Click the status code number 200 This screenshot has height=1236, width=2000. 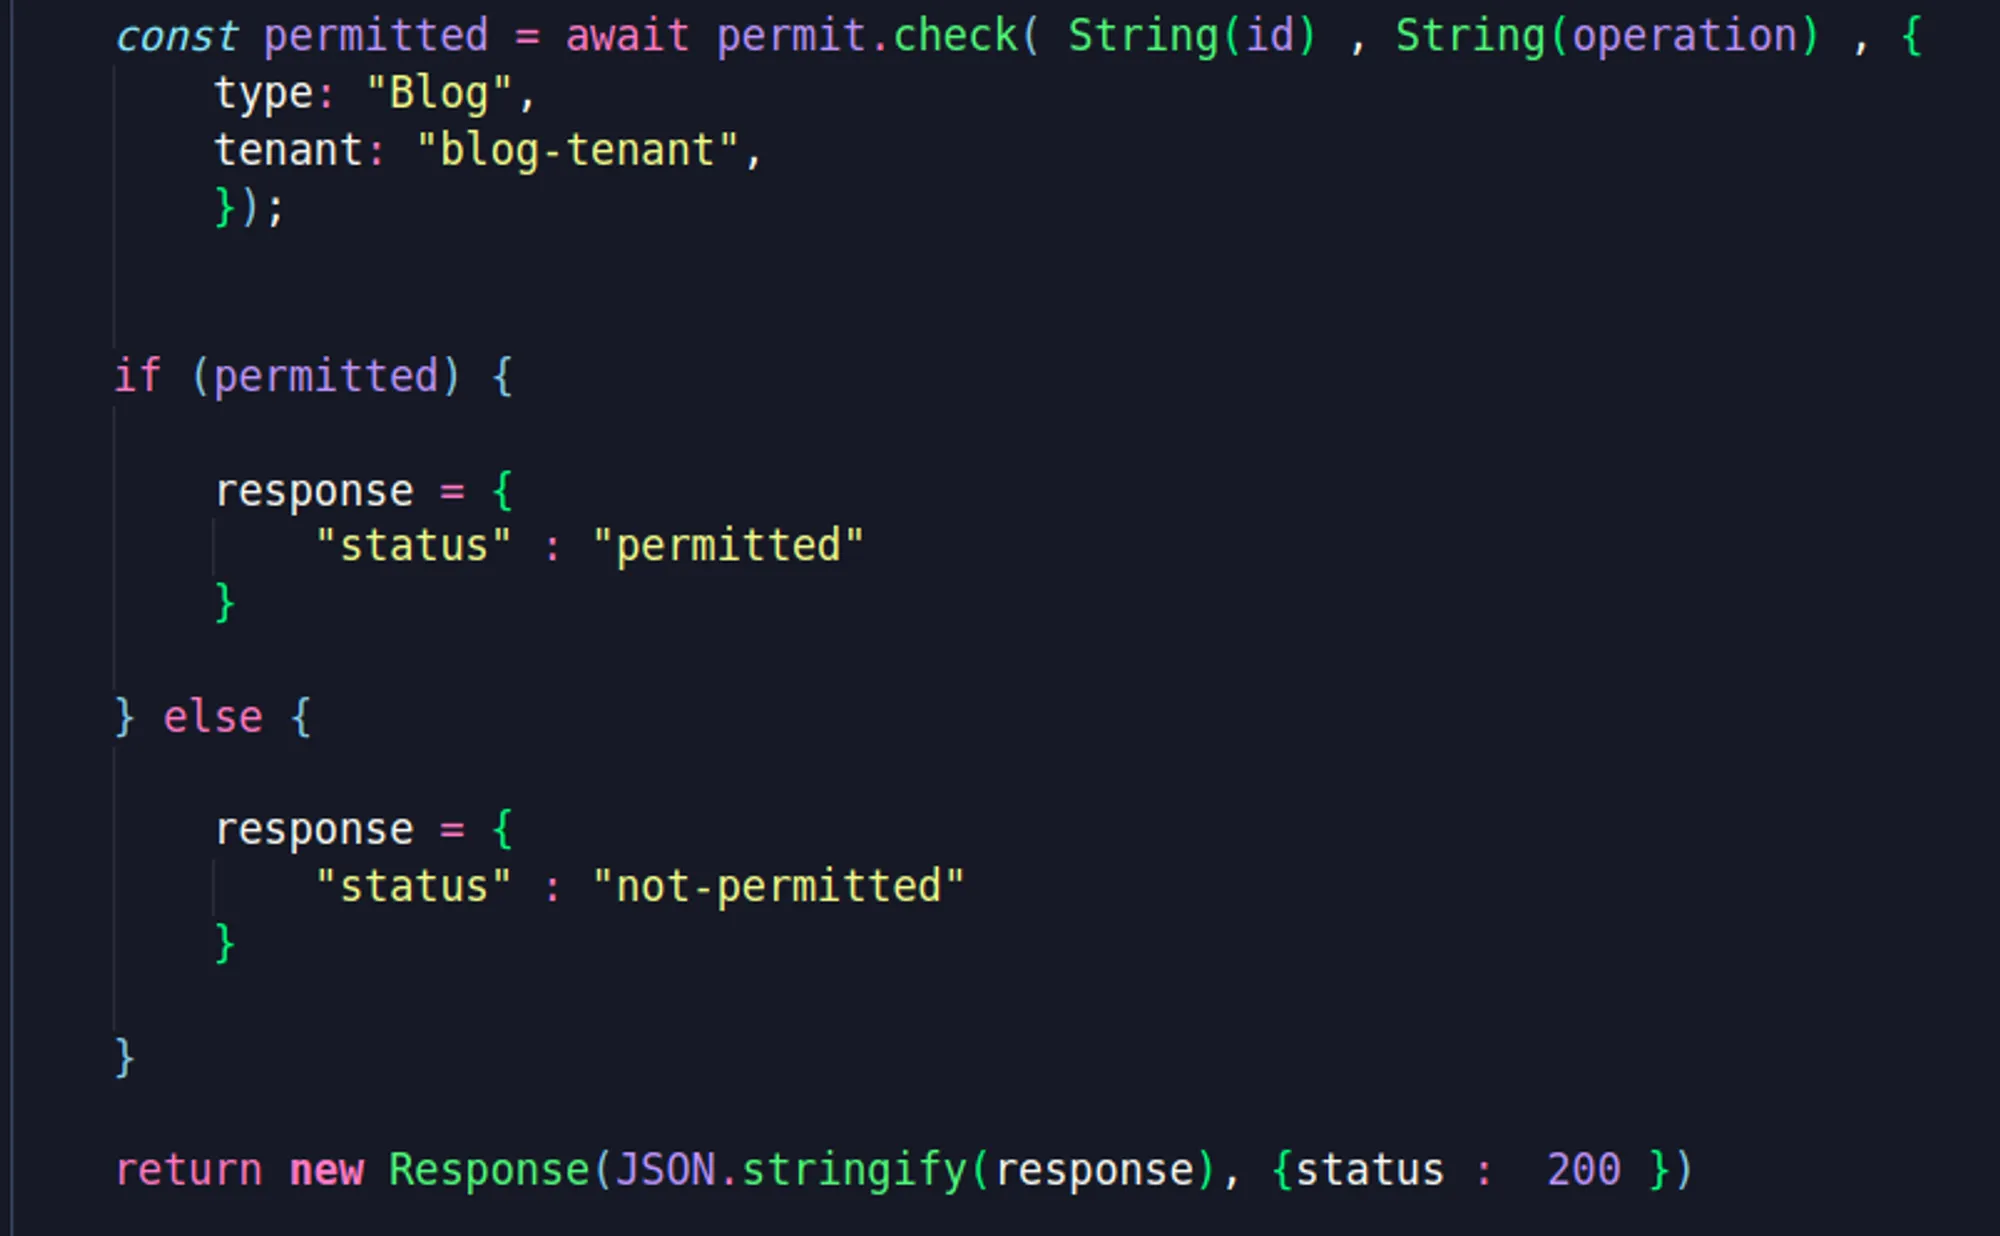[x=1583, y=1170]
